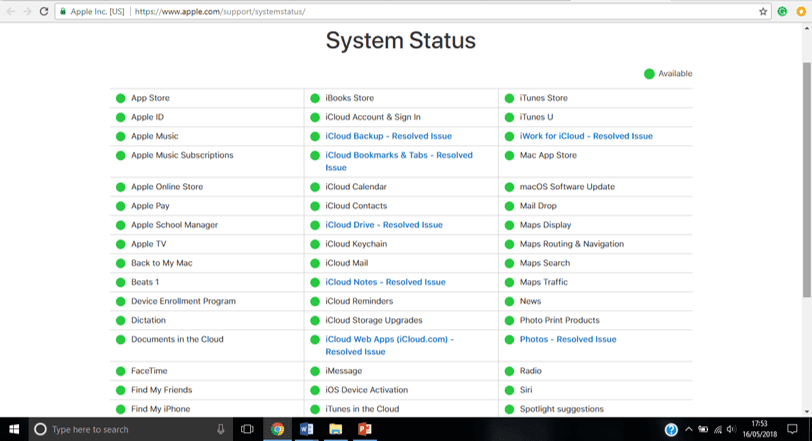Image resolution: width=812 pixels, height=441 pixels.
Task: Click the scrollbar up arrow
Action: 807,28
